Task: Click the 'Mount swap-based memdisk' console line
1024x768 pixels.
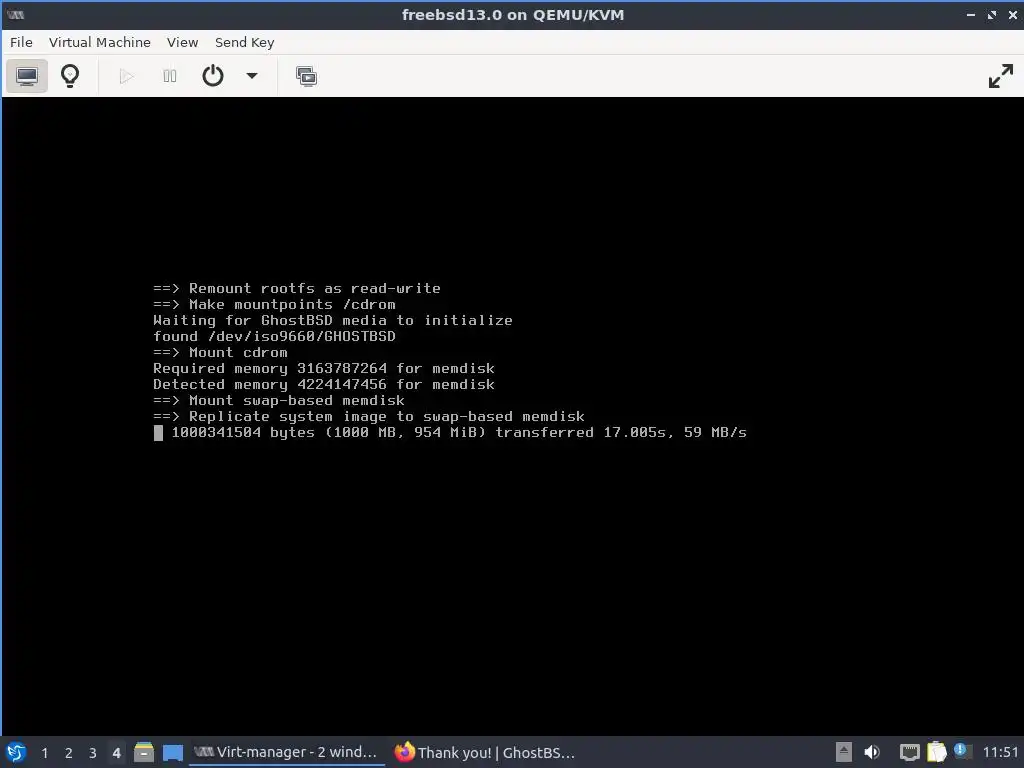Action: (279, 400)
